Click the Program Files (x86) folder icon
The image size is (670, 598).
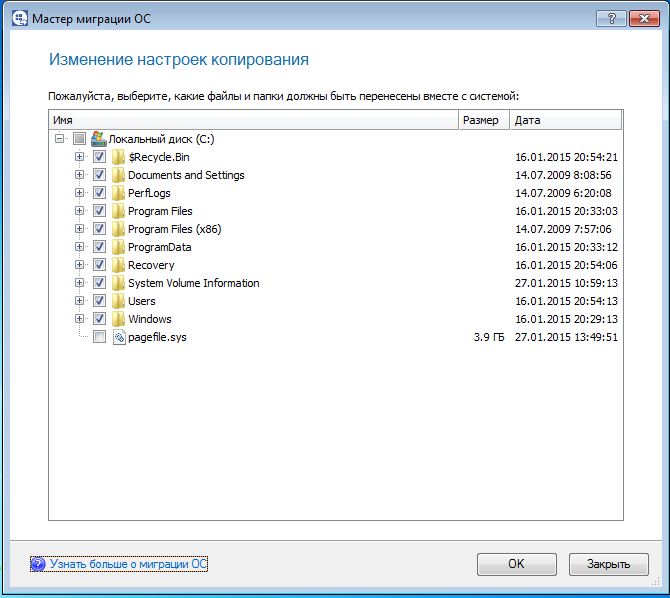coord(118,229)
